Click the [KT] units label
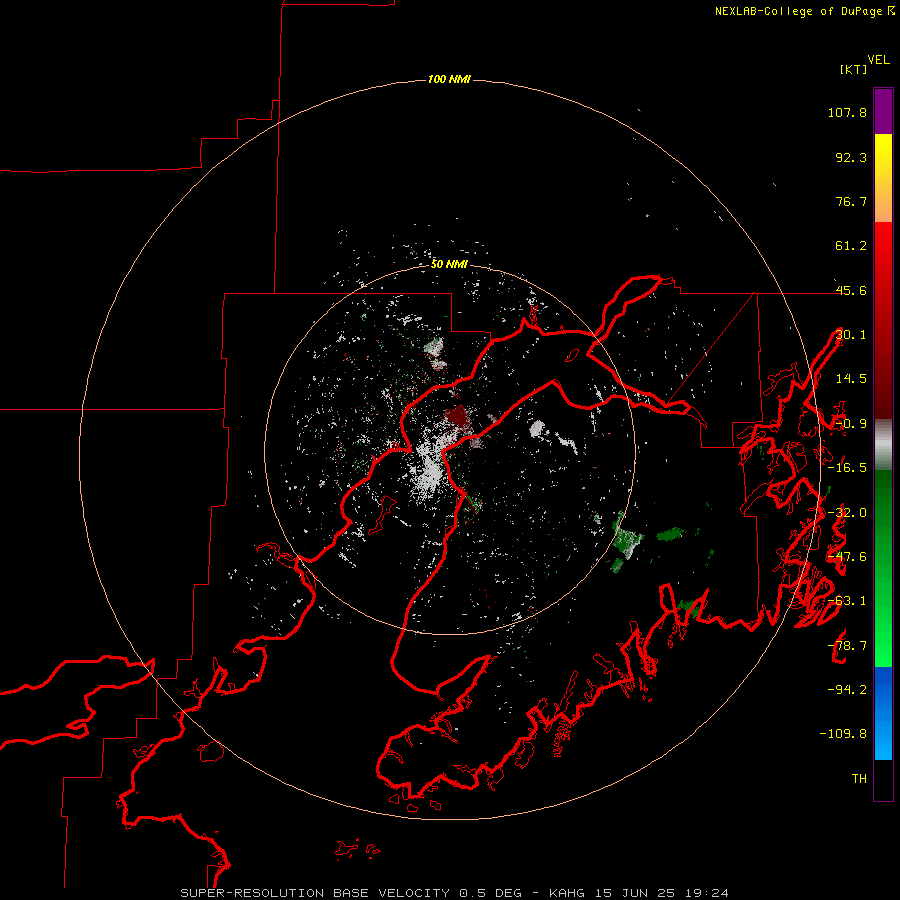900x900 pixels. coord(854,69)
